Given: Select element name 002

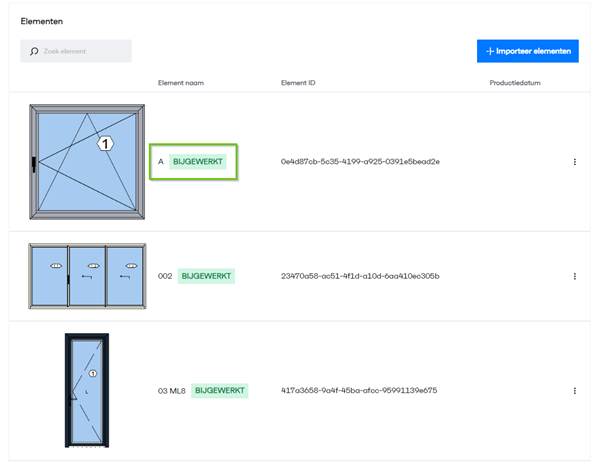Looking at the screenshot, I should (165, 276).
